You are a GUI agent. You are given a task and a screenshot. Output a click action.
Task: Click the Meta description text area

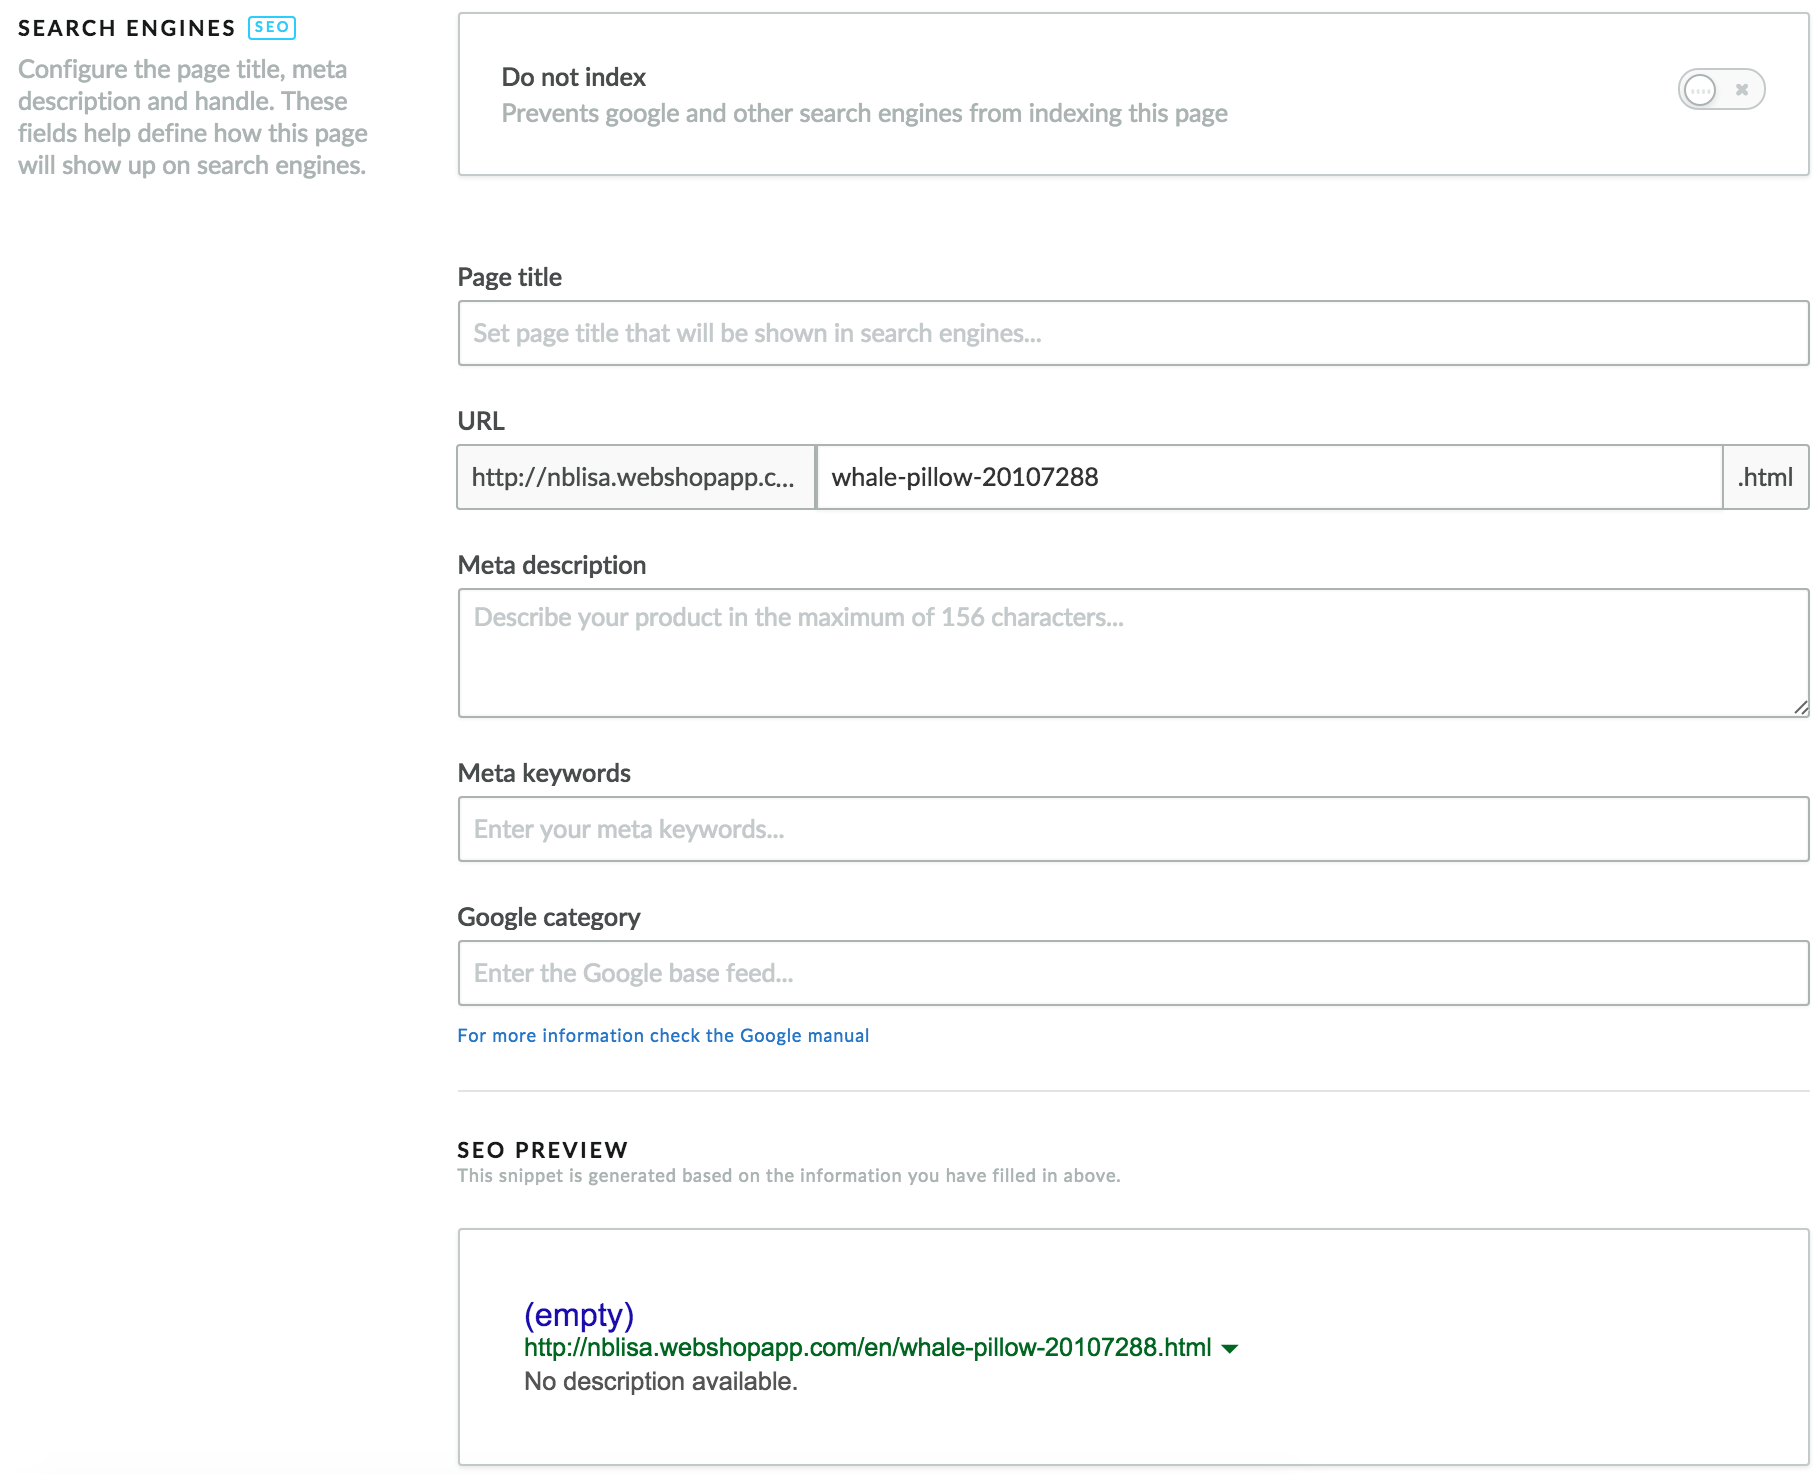[x=1133, y=653]
